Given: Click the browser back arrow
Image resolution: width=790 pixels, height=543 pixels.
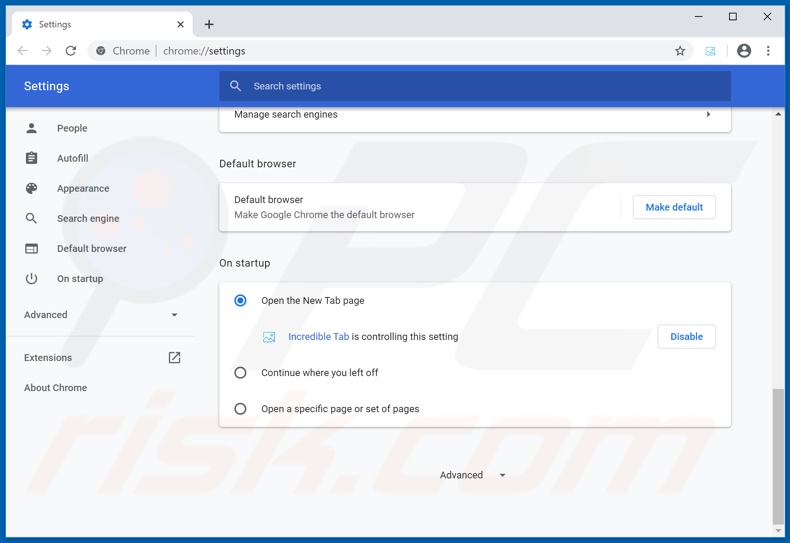Looking at the screenshot, I should pos(23,51).
